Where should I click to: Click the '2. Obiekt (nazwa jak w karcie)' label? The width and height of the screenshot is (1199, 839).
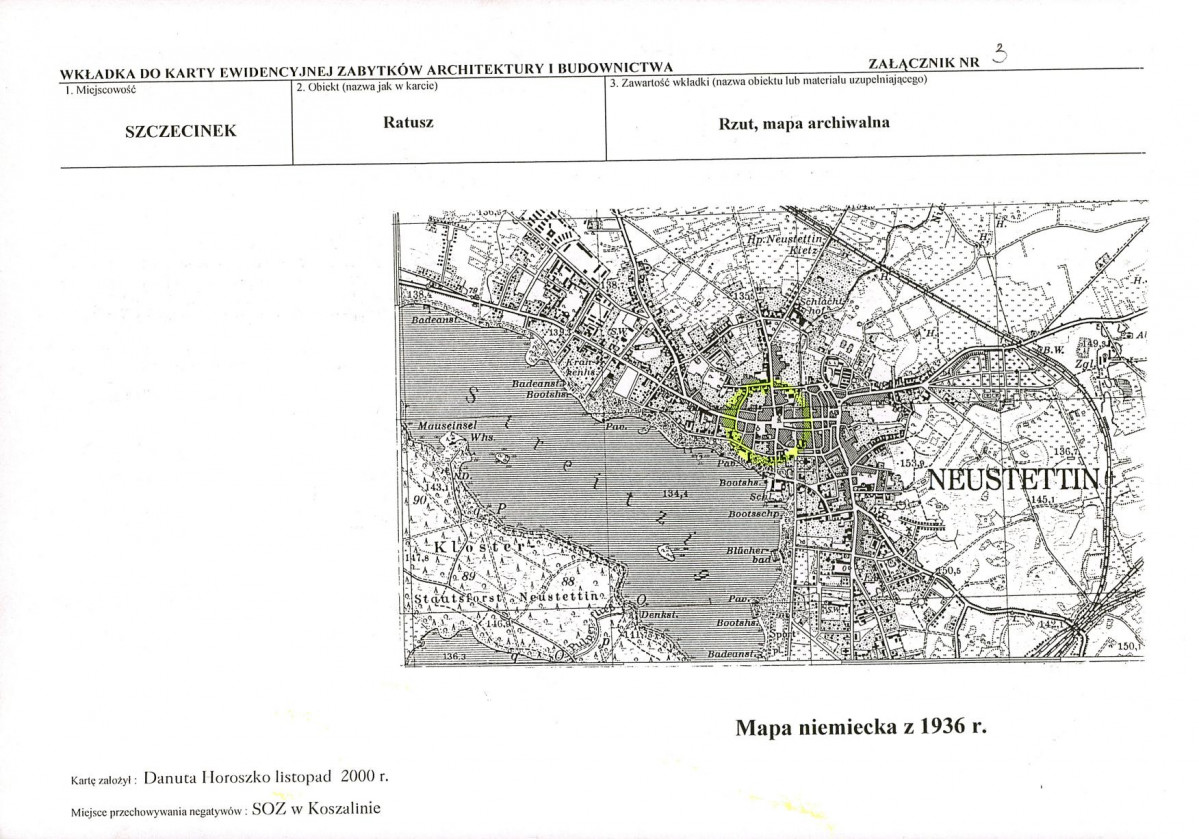(367, 86)
